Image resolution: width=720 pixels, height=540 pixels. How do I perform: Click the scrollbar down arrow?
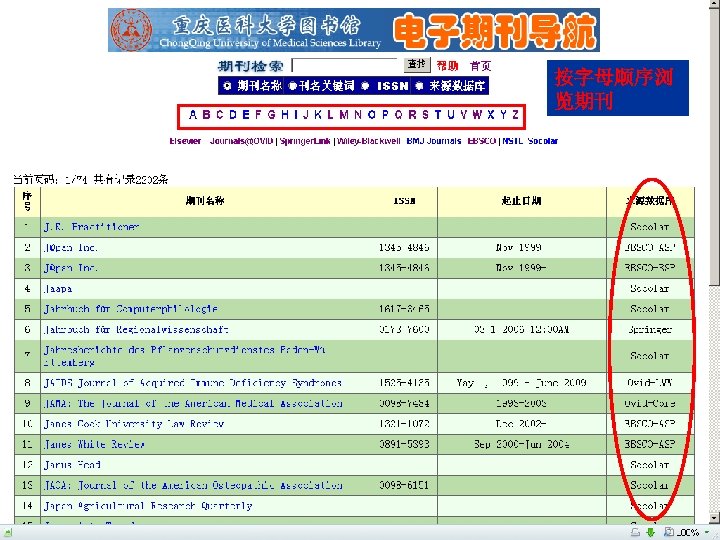[x=714, y=518]
